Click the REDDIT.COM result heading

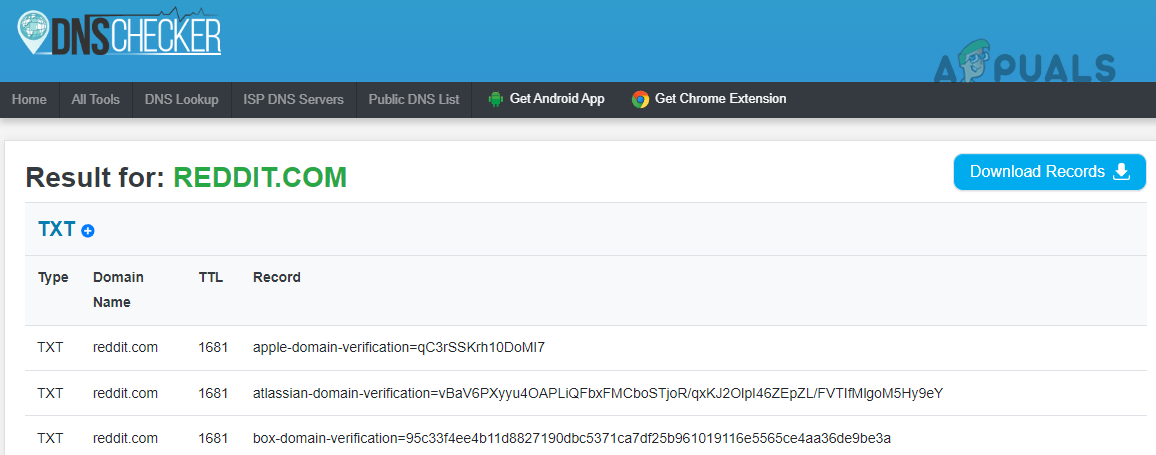(260, 177)
